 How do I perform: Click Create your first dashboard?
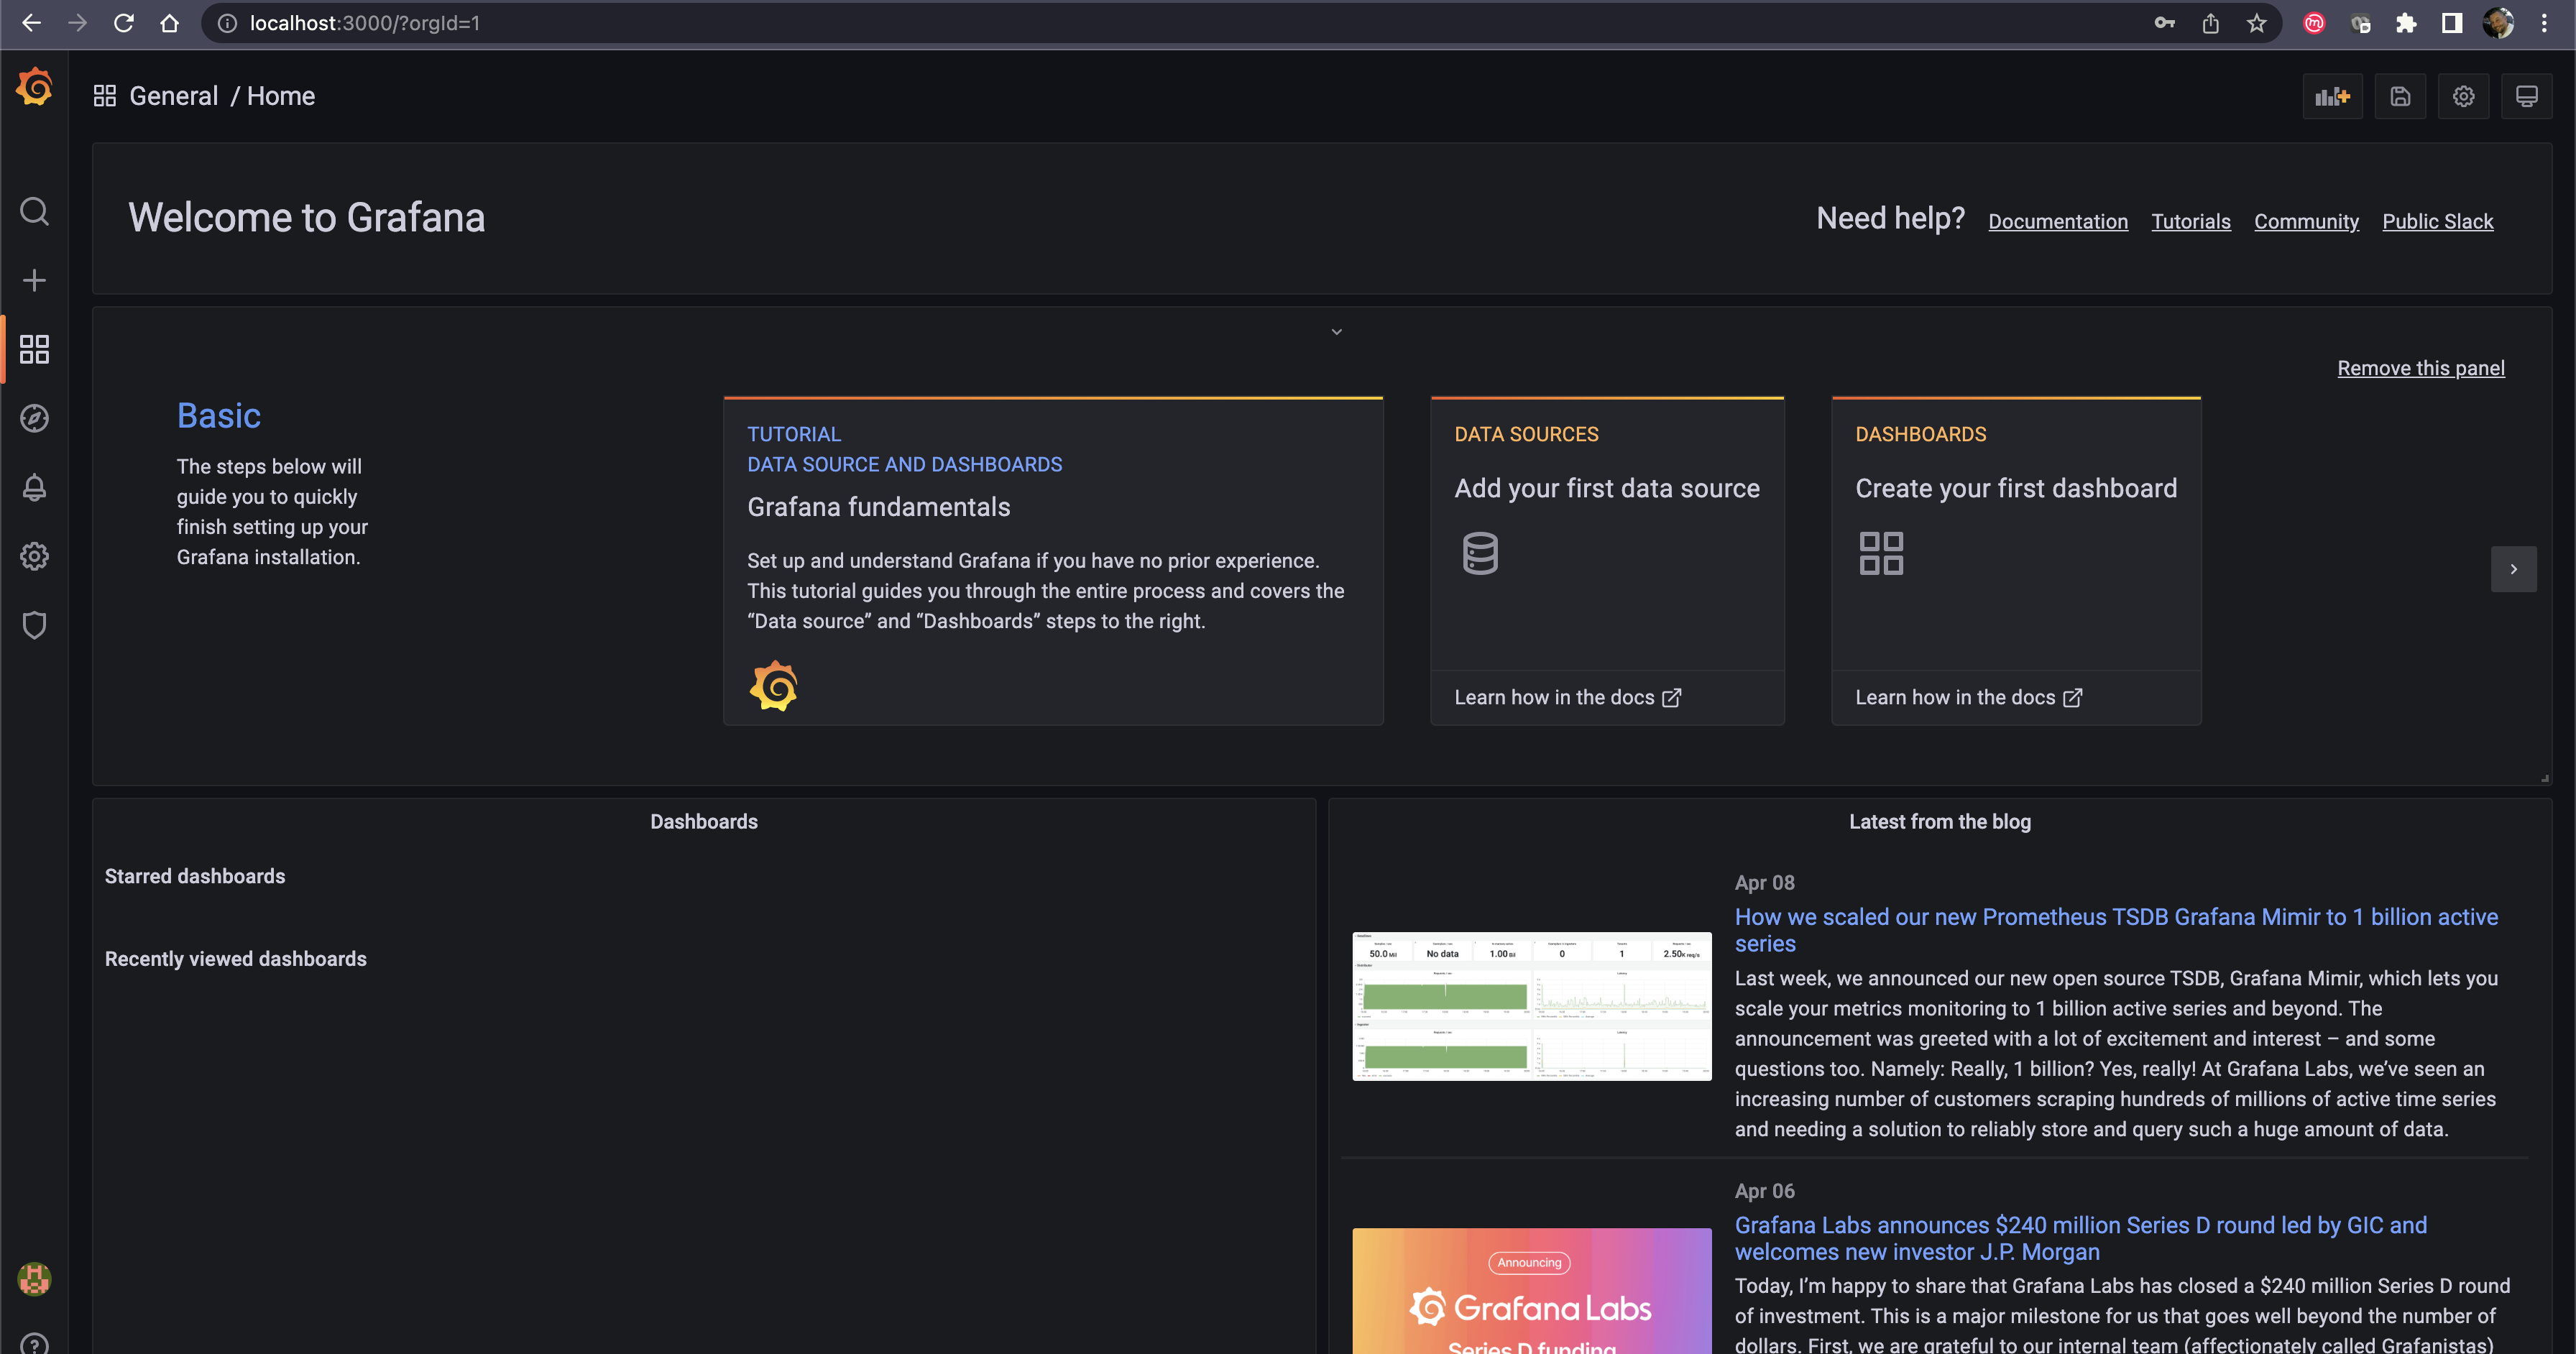point(2016,488)
